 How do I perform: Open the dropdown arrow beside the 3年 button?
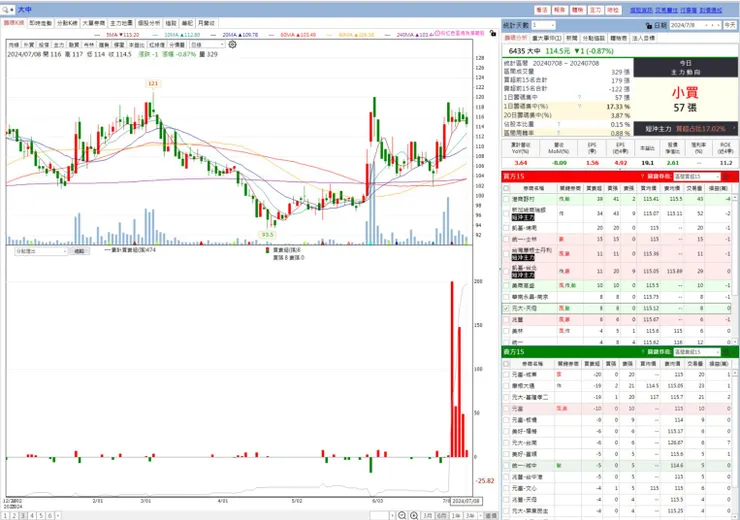[x=480, y=516]
